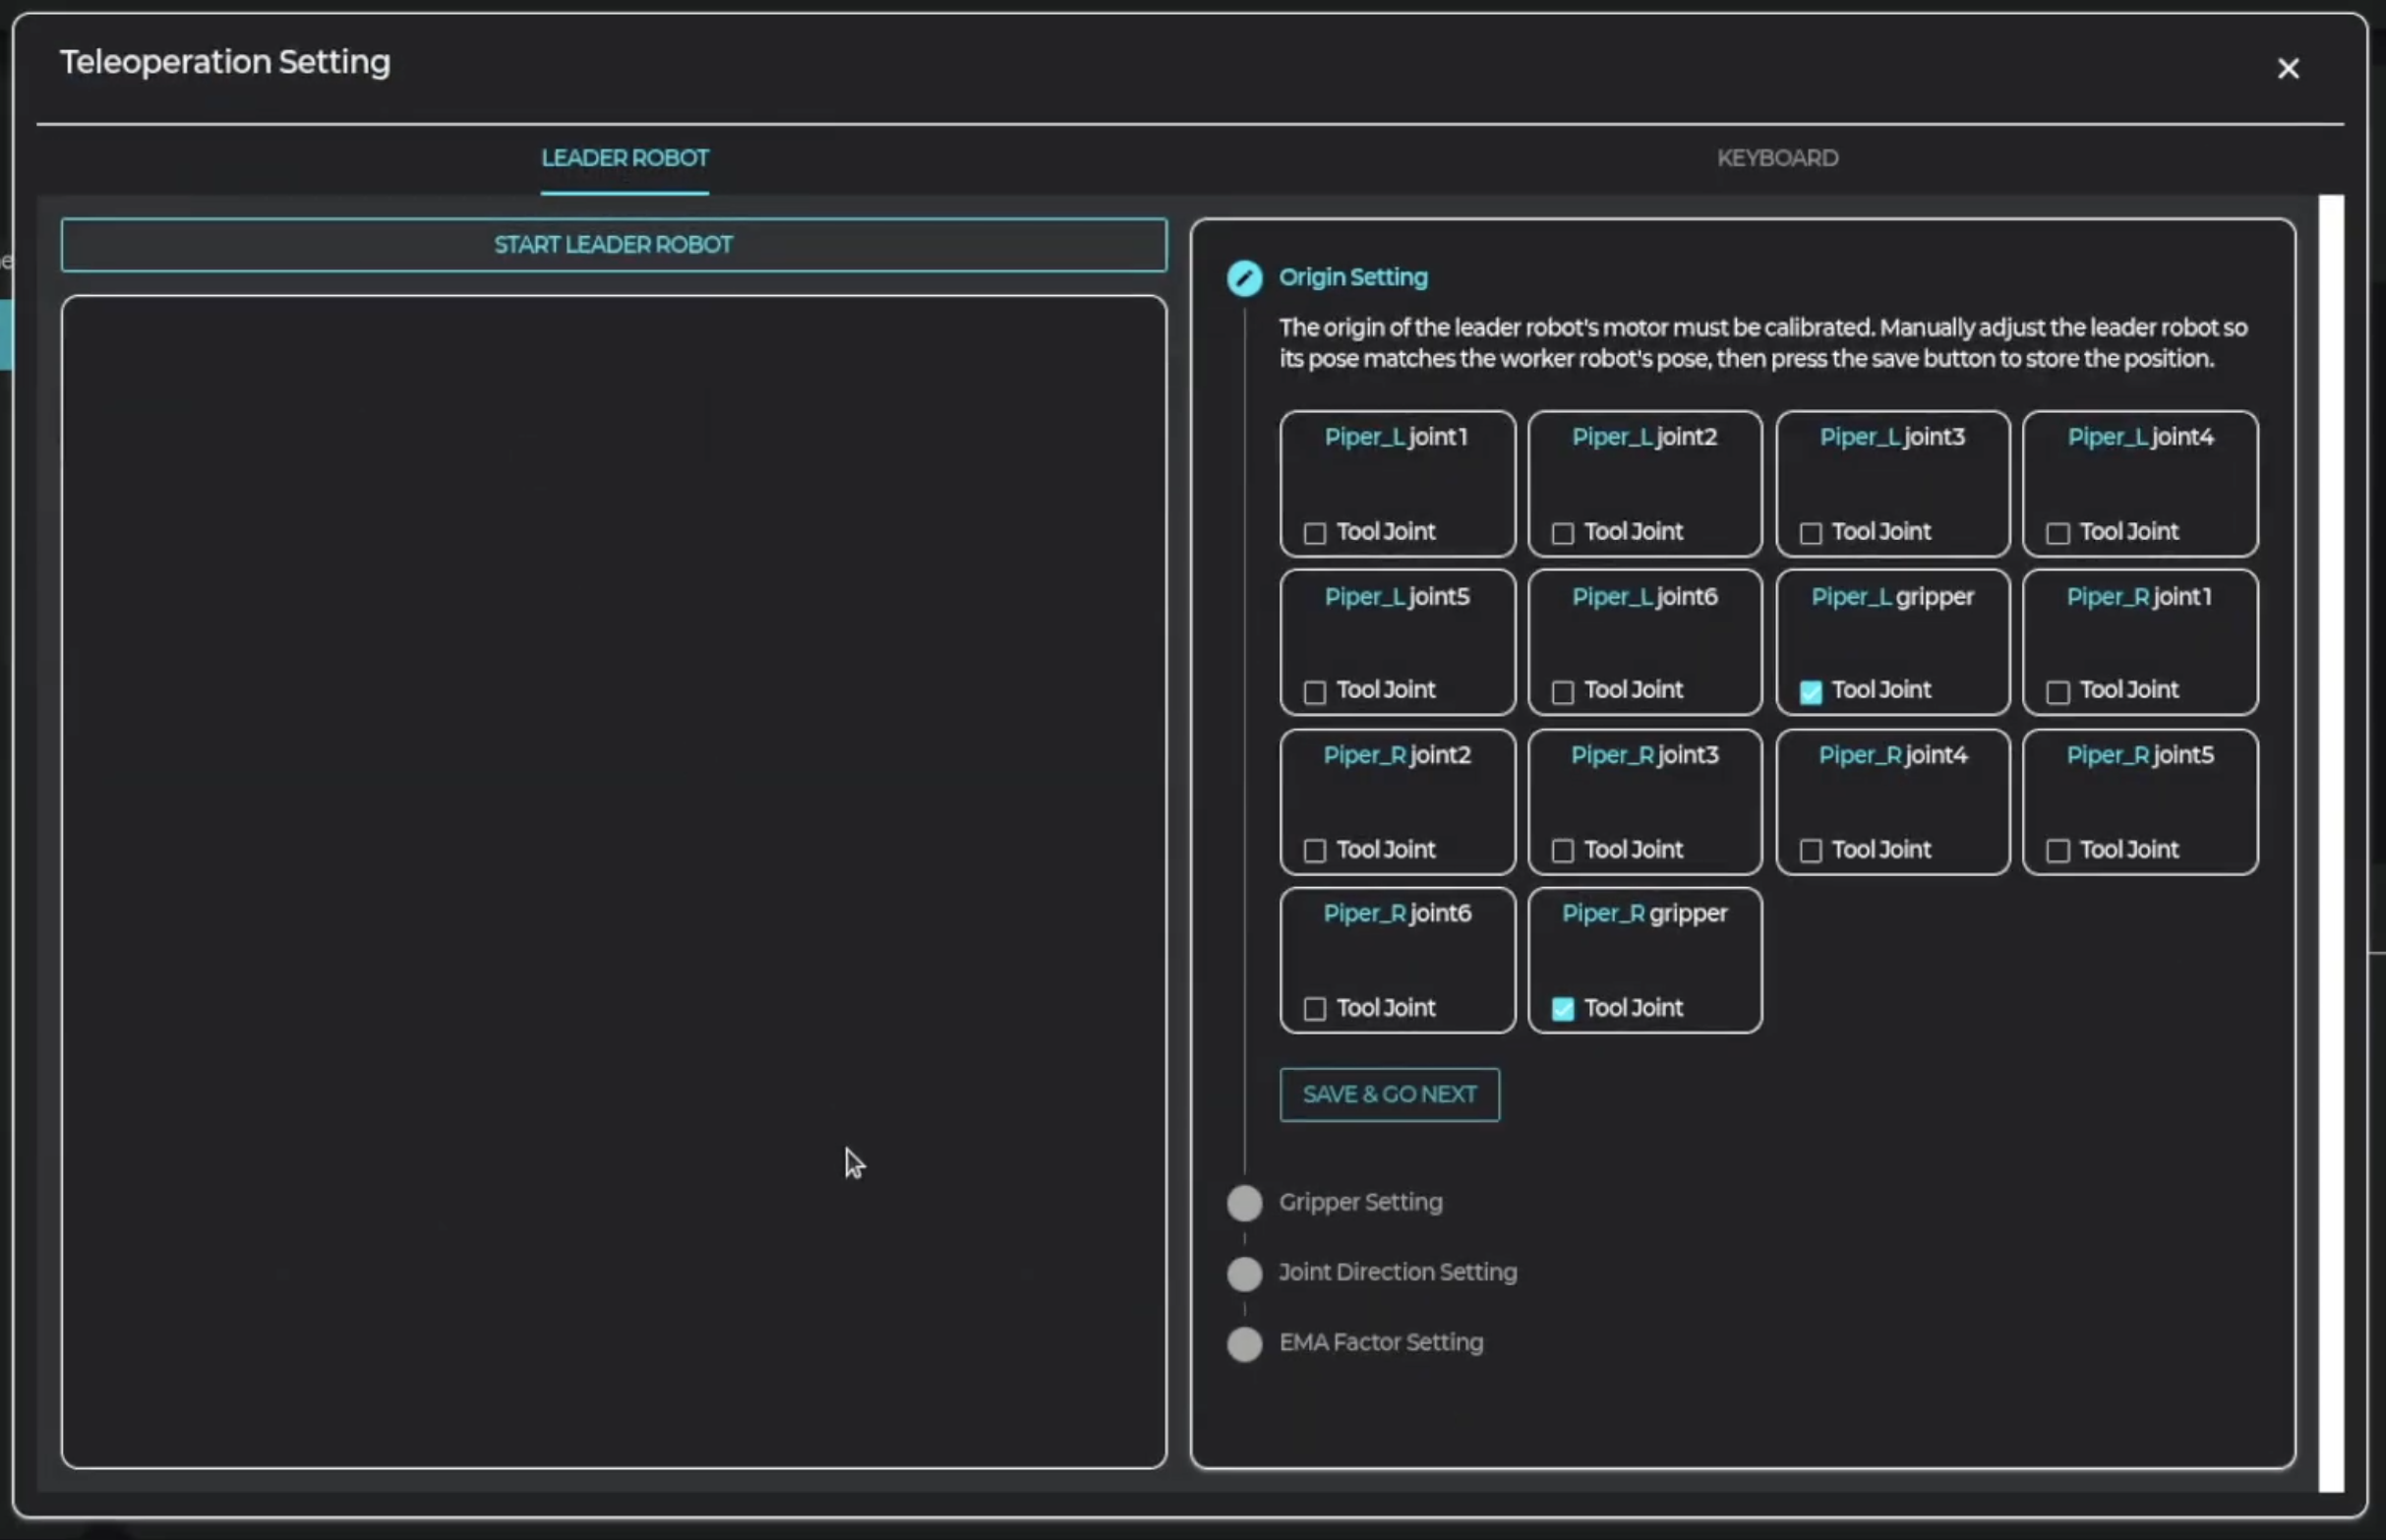This screenshot has width=2386, height=1540.
Task: Expand the EMA Factor Setting label
Action: [1380, 1342]
